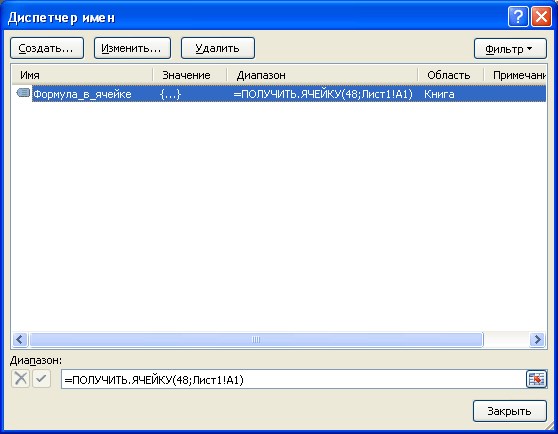The height and width of the screenshot is (434, 558).
Task: Click the Удалить button
Action: pos(218,48)
